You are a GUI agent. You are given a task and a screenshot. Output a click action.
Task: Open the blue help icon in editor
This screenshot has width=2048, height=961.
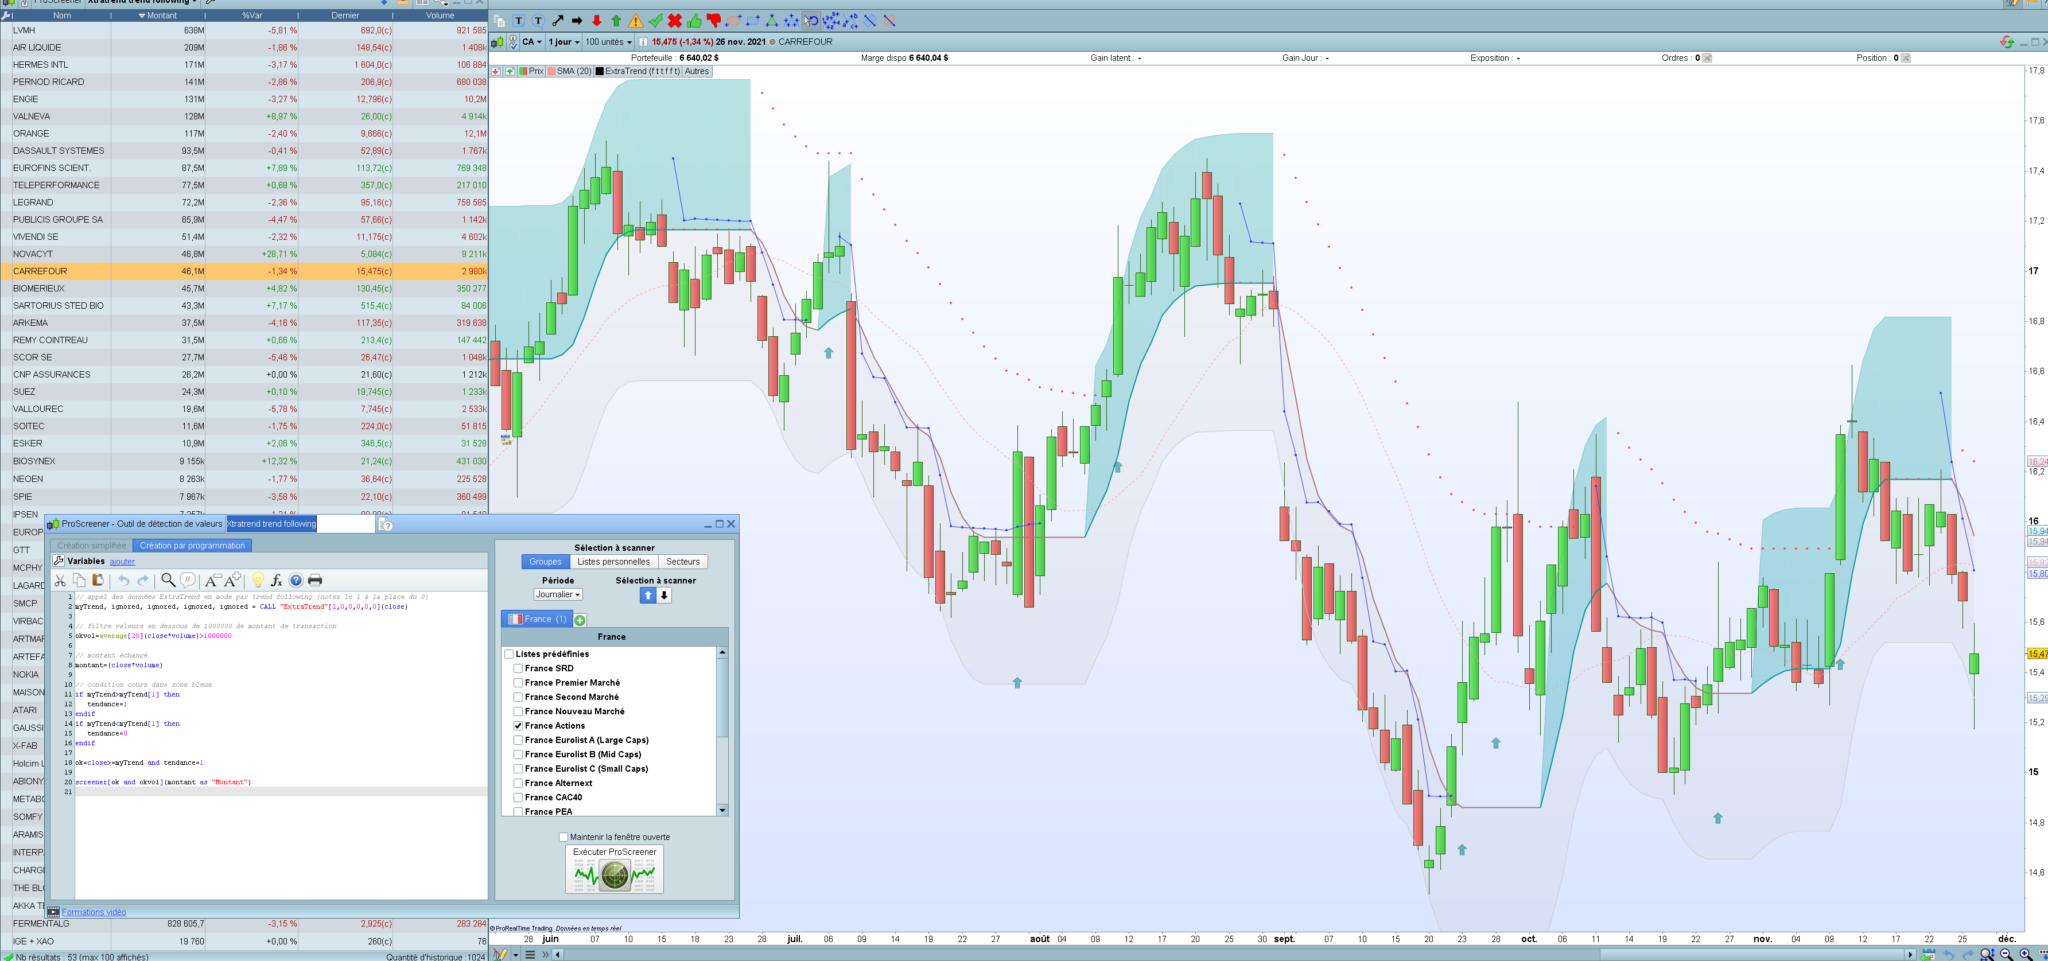296,580
